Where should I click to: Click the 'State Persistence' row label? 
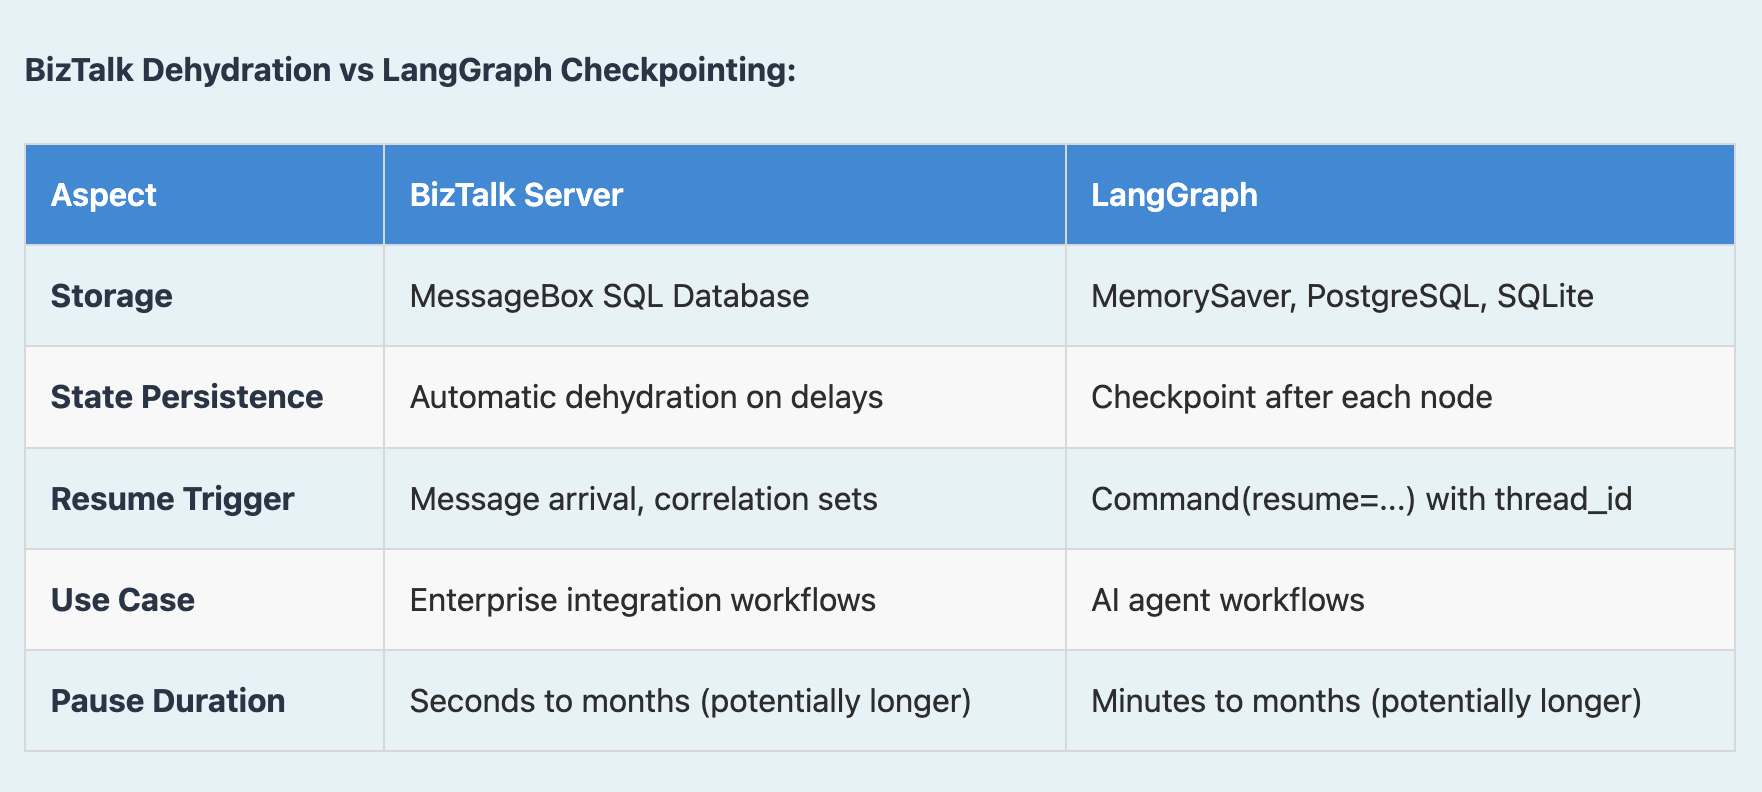coord(204,397)
